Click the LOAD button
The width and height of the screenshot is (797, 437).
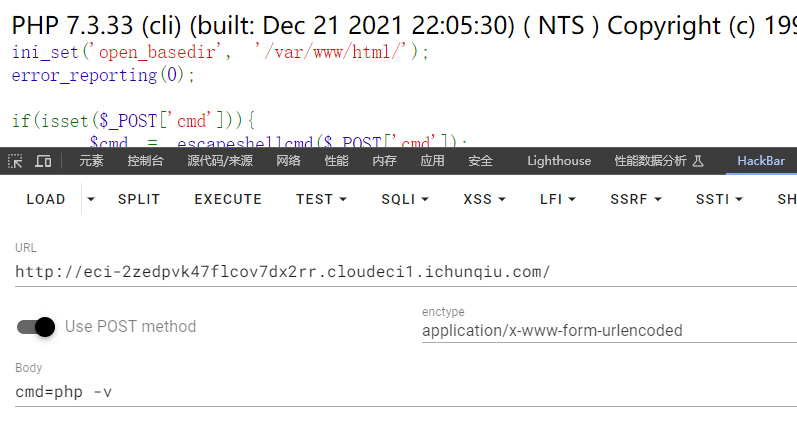click(46, 199)
